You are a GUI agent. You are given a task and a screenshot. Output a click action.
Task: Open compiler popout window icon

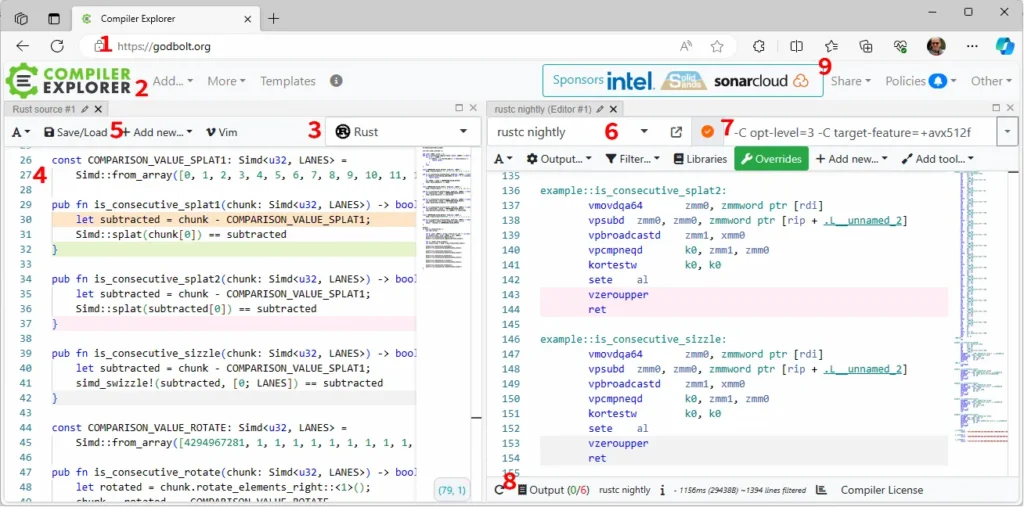click(676, 132)
